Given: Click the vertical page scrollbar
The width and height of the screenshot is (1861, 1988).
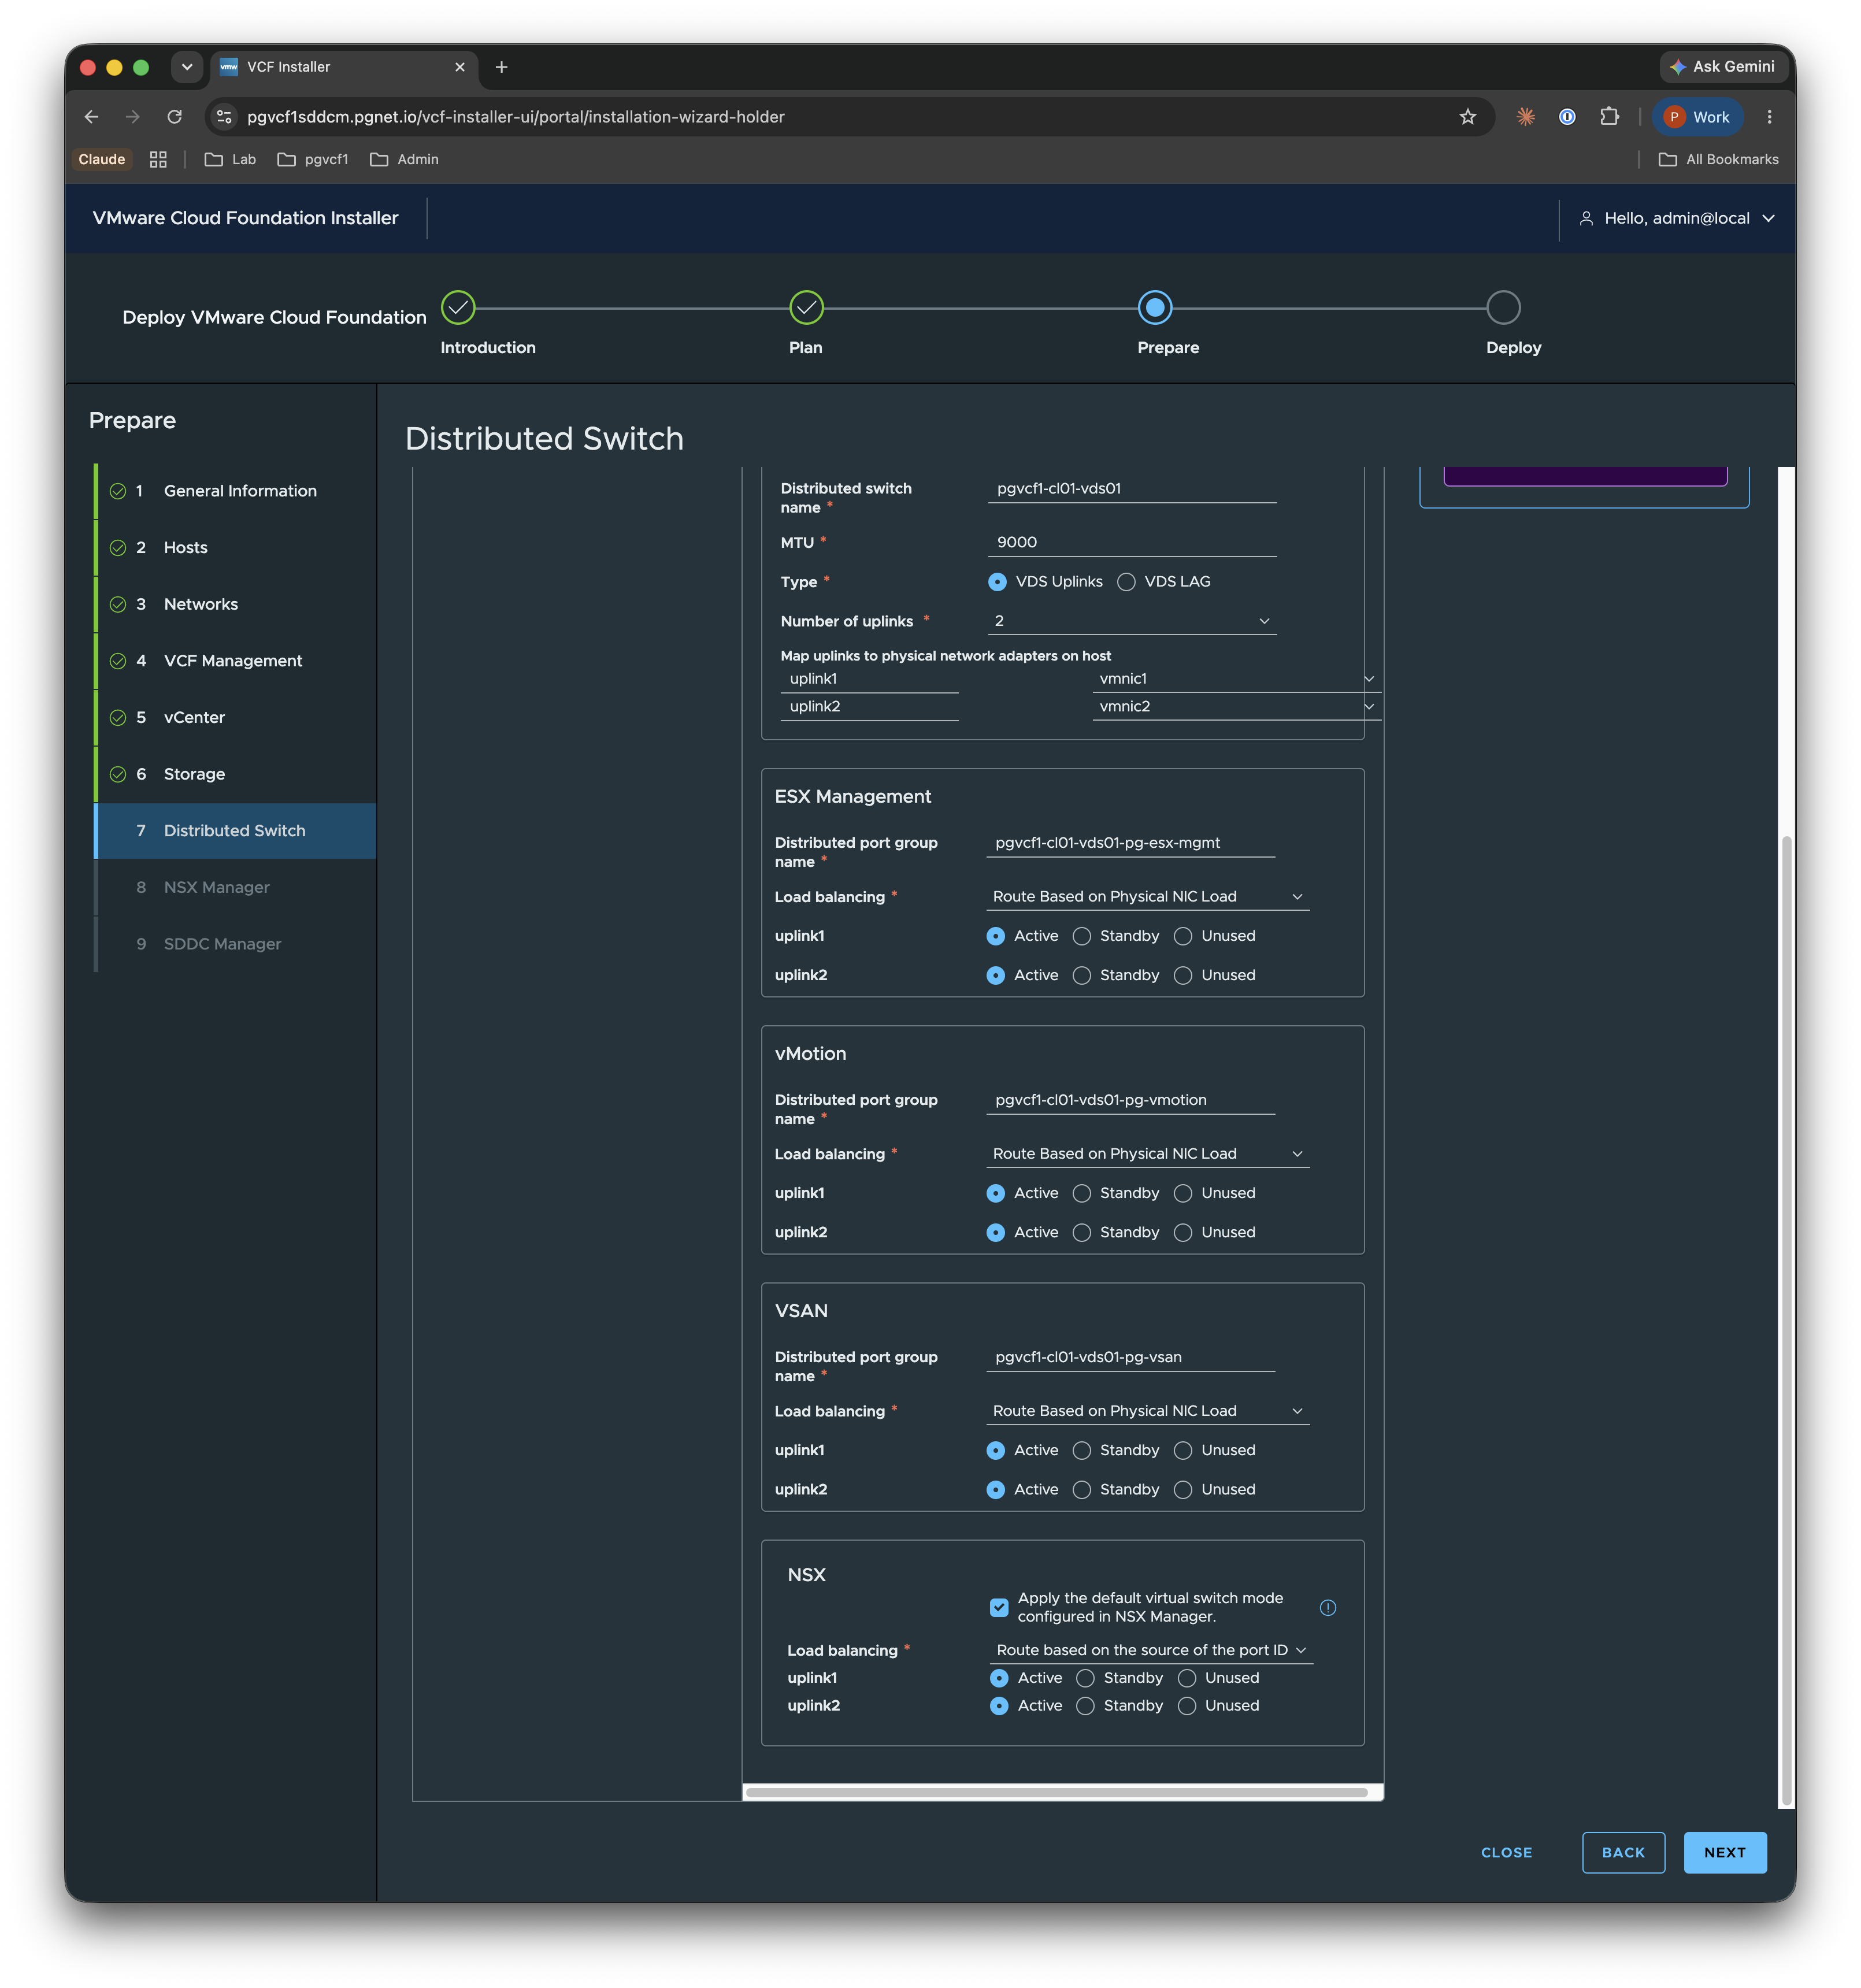Looking at the screenshot, I should point(1786,1320).
